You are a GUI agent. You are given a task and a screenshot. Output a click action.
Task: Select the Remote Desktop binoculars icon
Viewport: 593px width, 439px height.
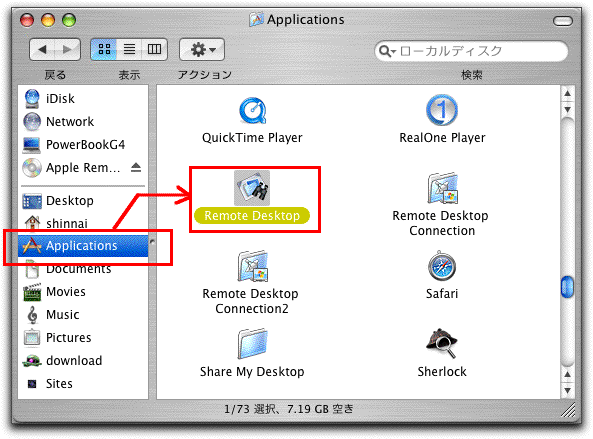252,188
